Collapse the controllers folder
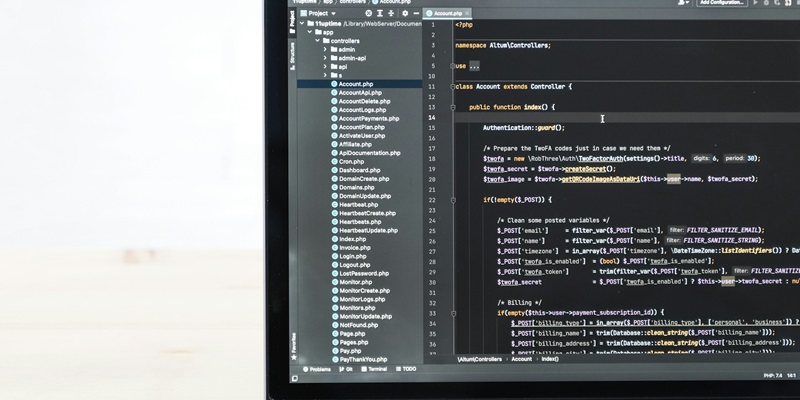 (317, 41)
